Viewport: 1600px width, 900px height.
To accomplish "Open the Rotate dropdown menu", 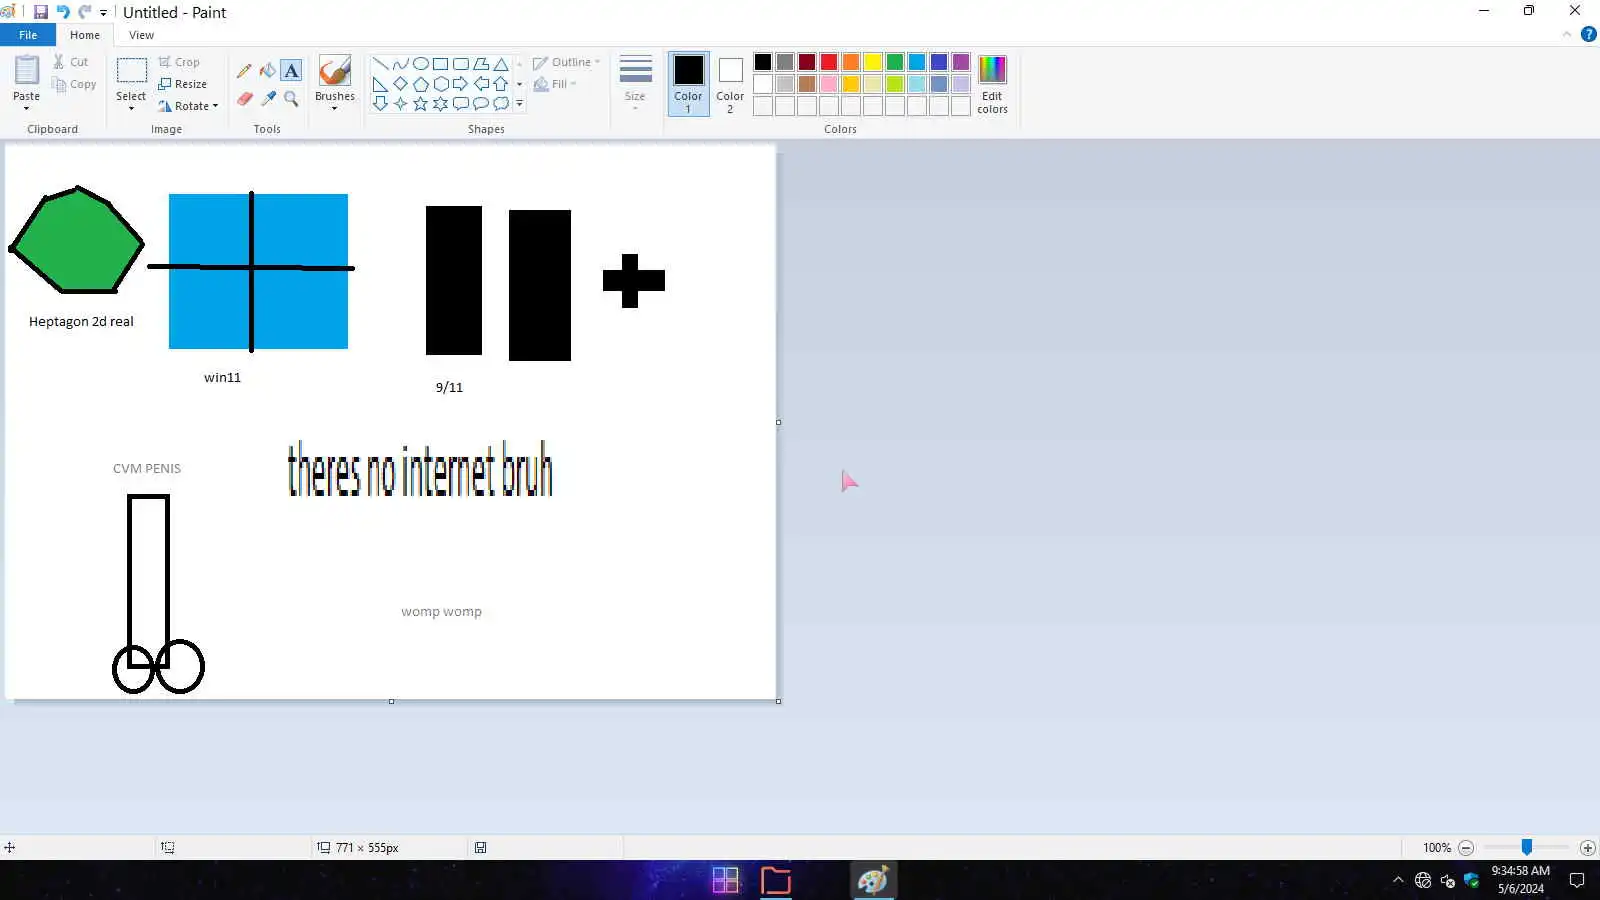I will pyautogui.click(x=188, y=106).
